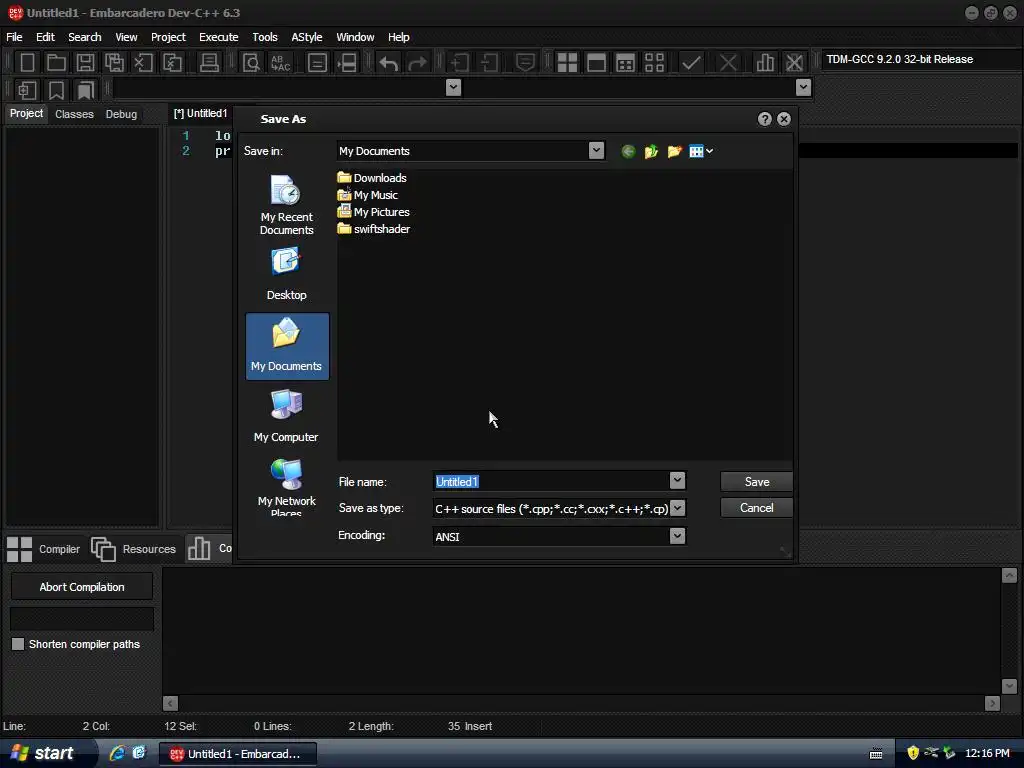The width and height of the screenshot is (1024, 768).
Task: Click the Print toolbar icon
Action: click(209, 63)
